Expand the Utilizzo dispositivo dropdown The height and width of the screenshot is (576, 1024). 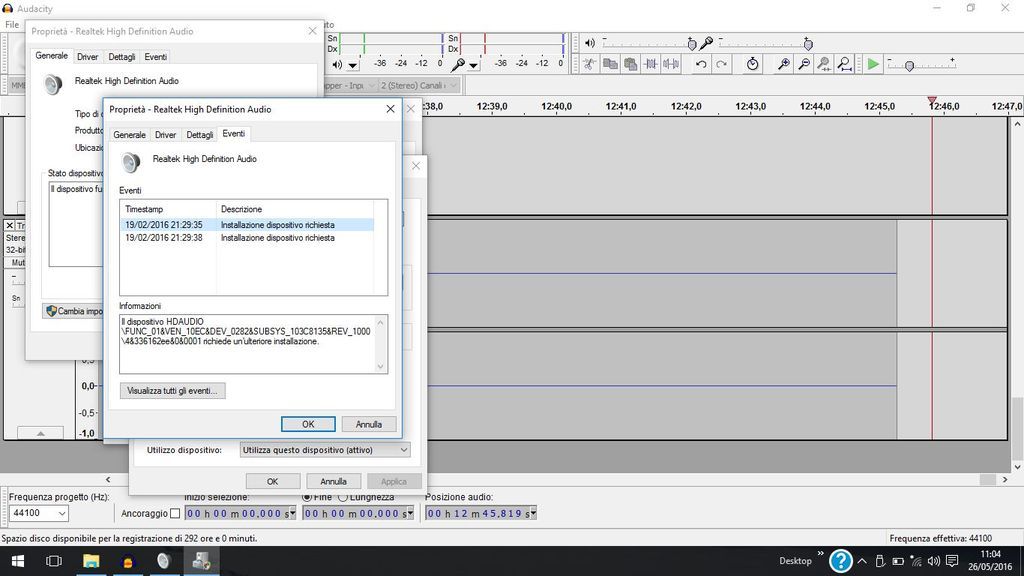(403, 450)
